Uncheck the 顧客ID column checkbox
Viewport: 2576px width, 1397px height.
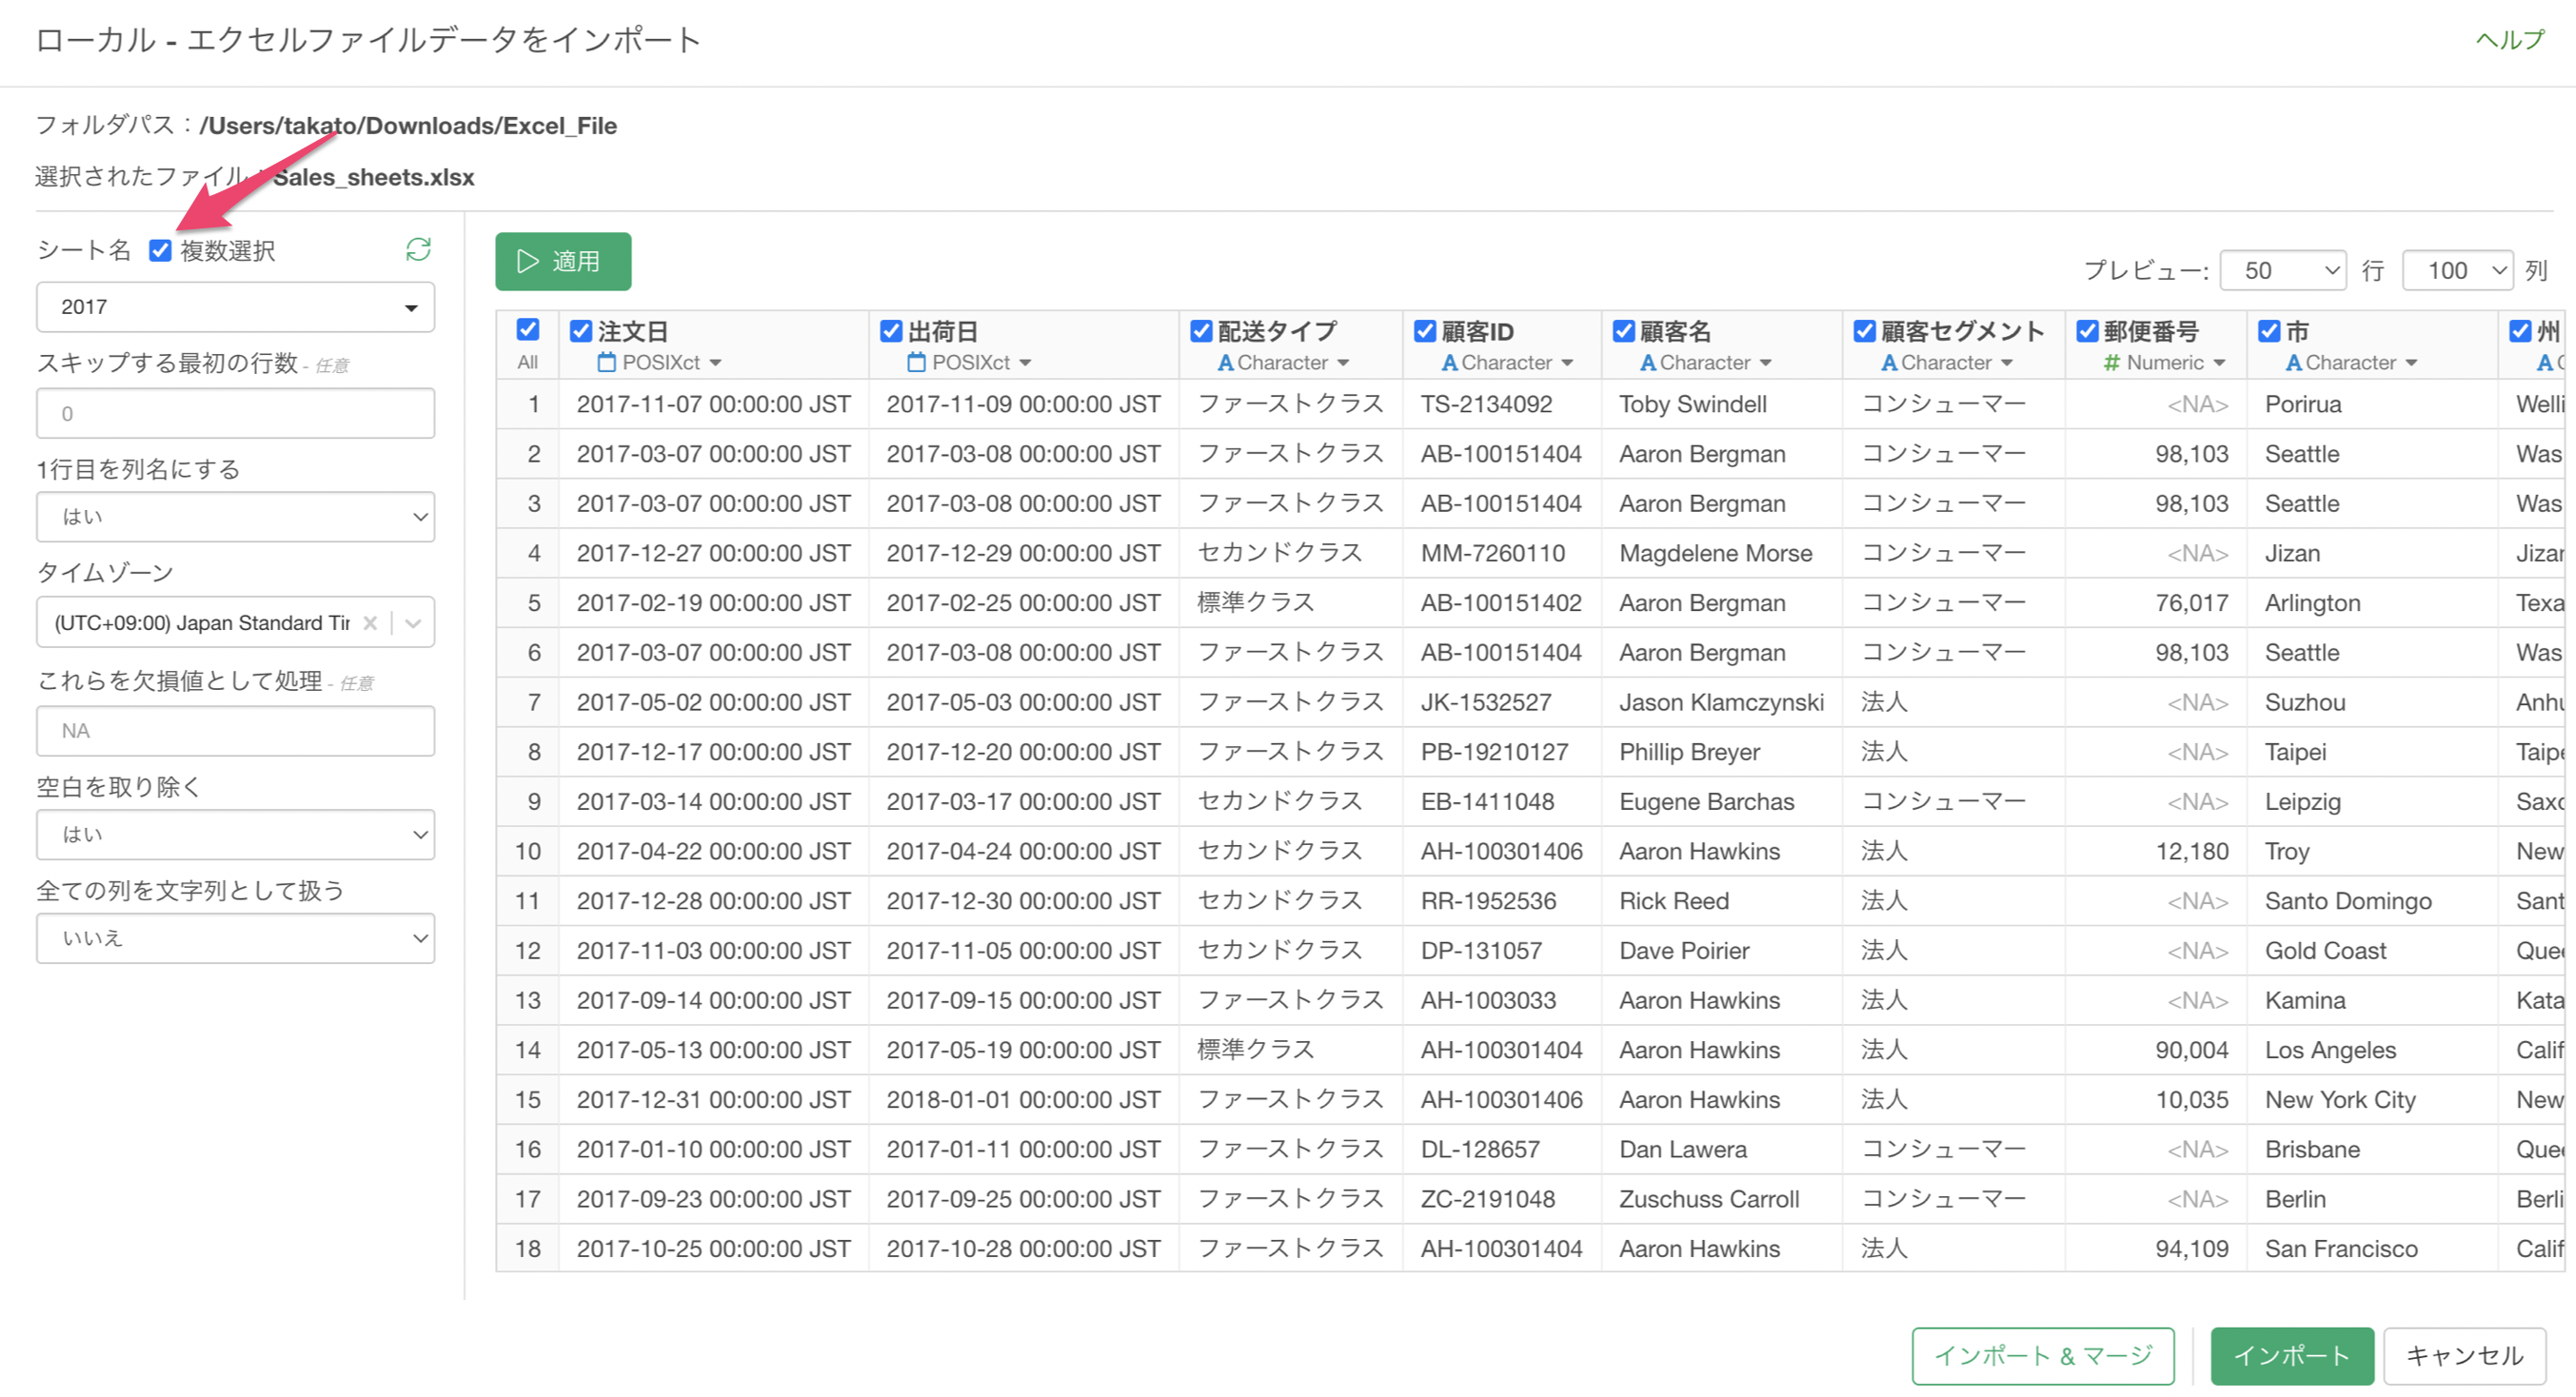[1425, 331]
